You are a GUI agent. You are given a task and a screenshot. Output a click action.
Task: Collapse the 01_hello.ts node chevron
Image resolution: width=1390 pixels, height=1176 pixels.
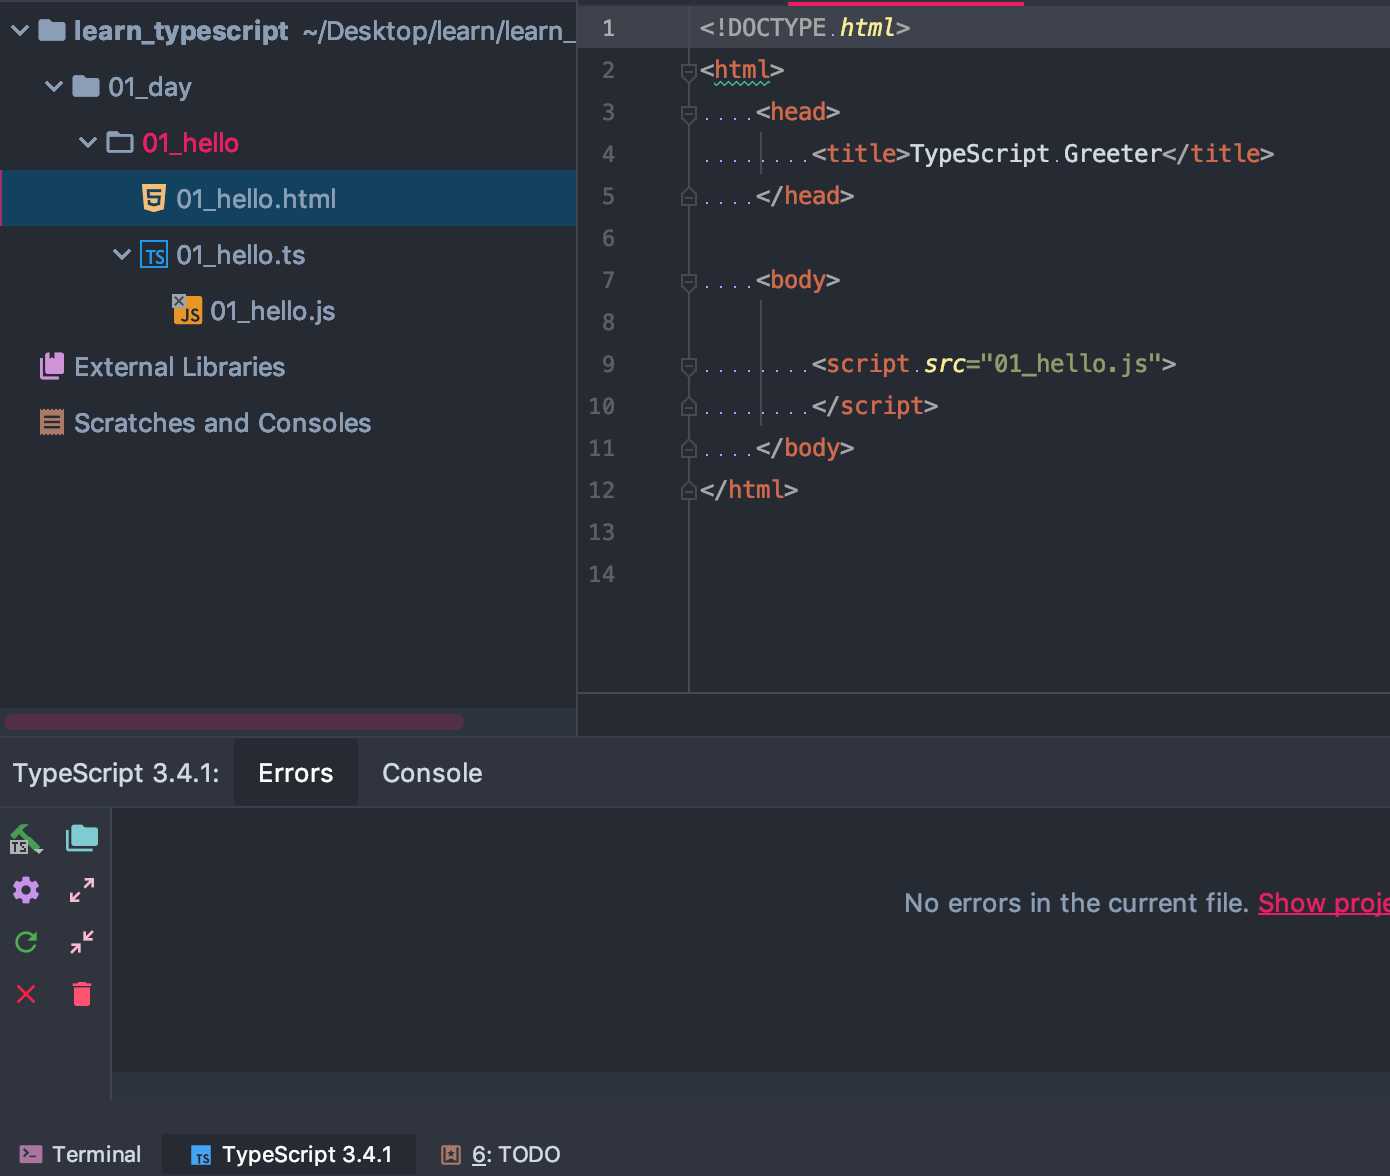(x=122, y=255)
